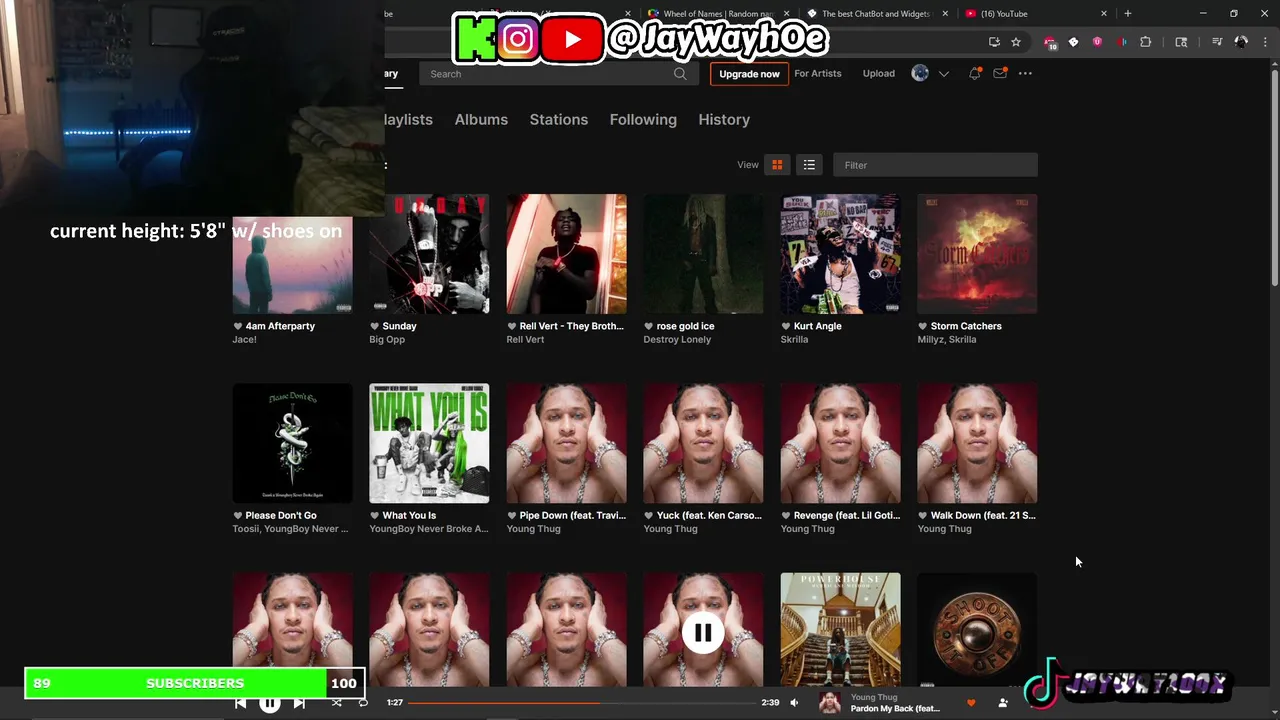Image resolution: width=1280 pixels, height=720 pixels.
Task: Focus the Filter input field
Action: 935,165
